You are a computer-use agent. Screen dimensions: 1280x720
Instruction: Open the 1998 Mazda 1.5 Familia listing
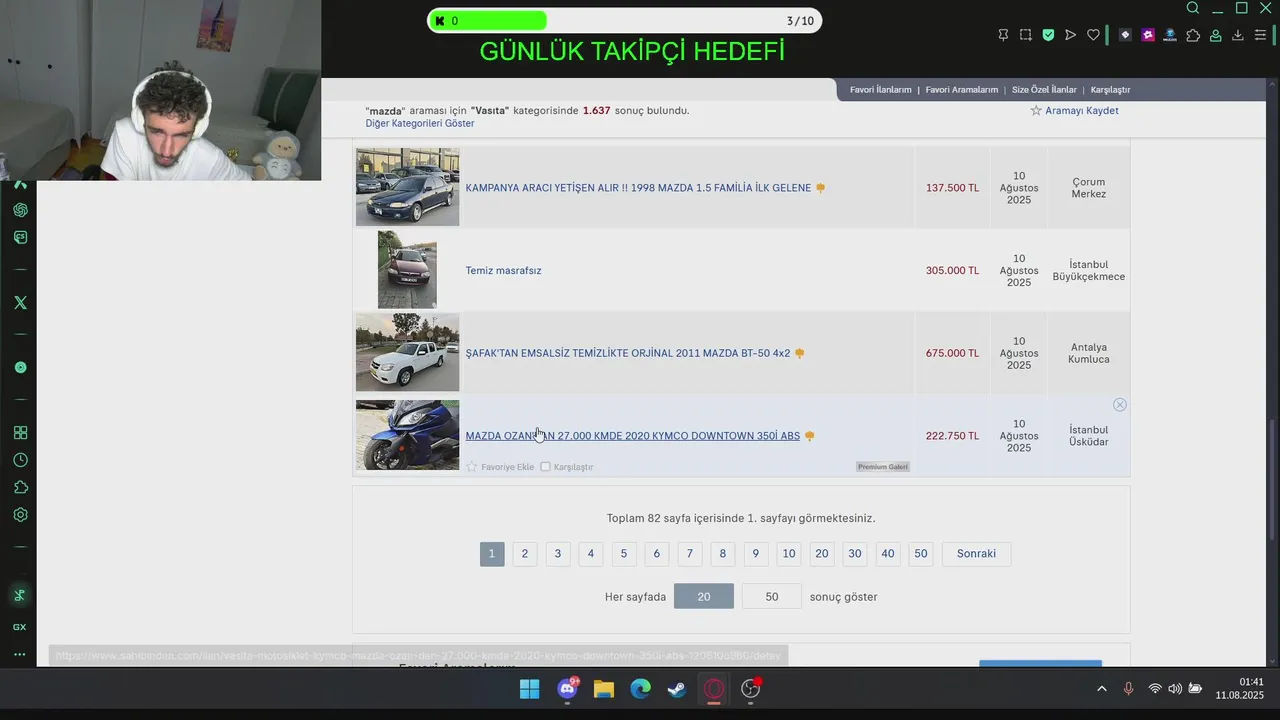tap(638, 188)
